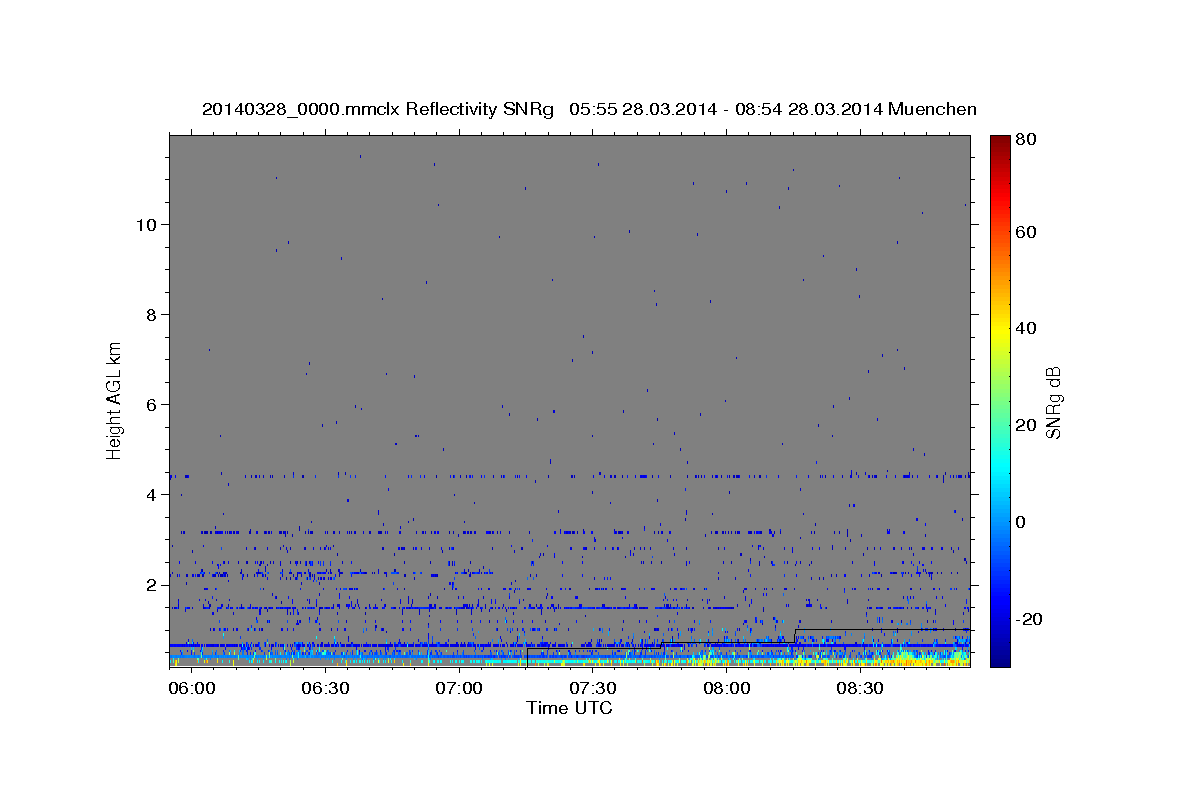This screenshot has height=800, width=1200.
Task: Click the colorbar value label '40'
Action: (x=1025, y=328)
